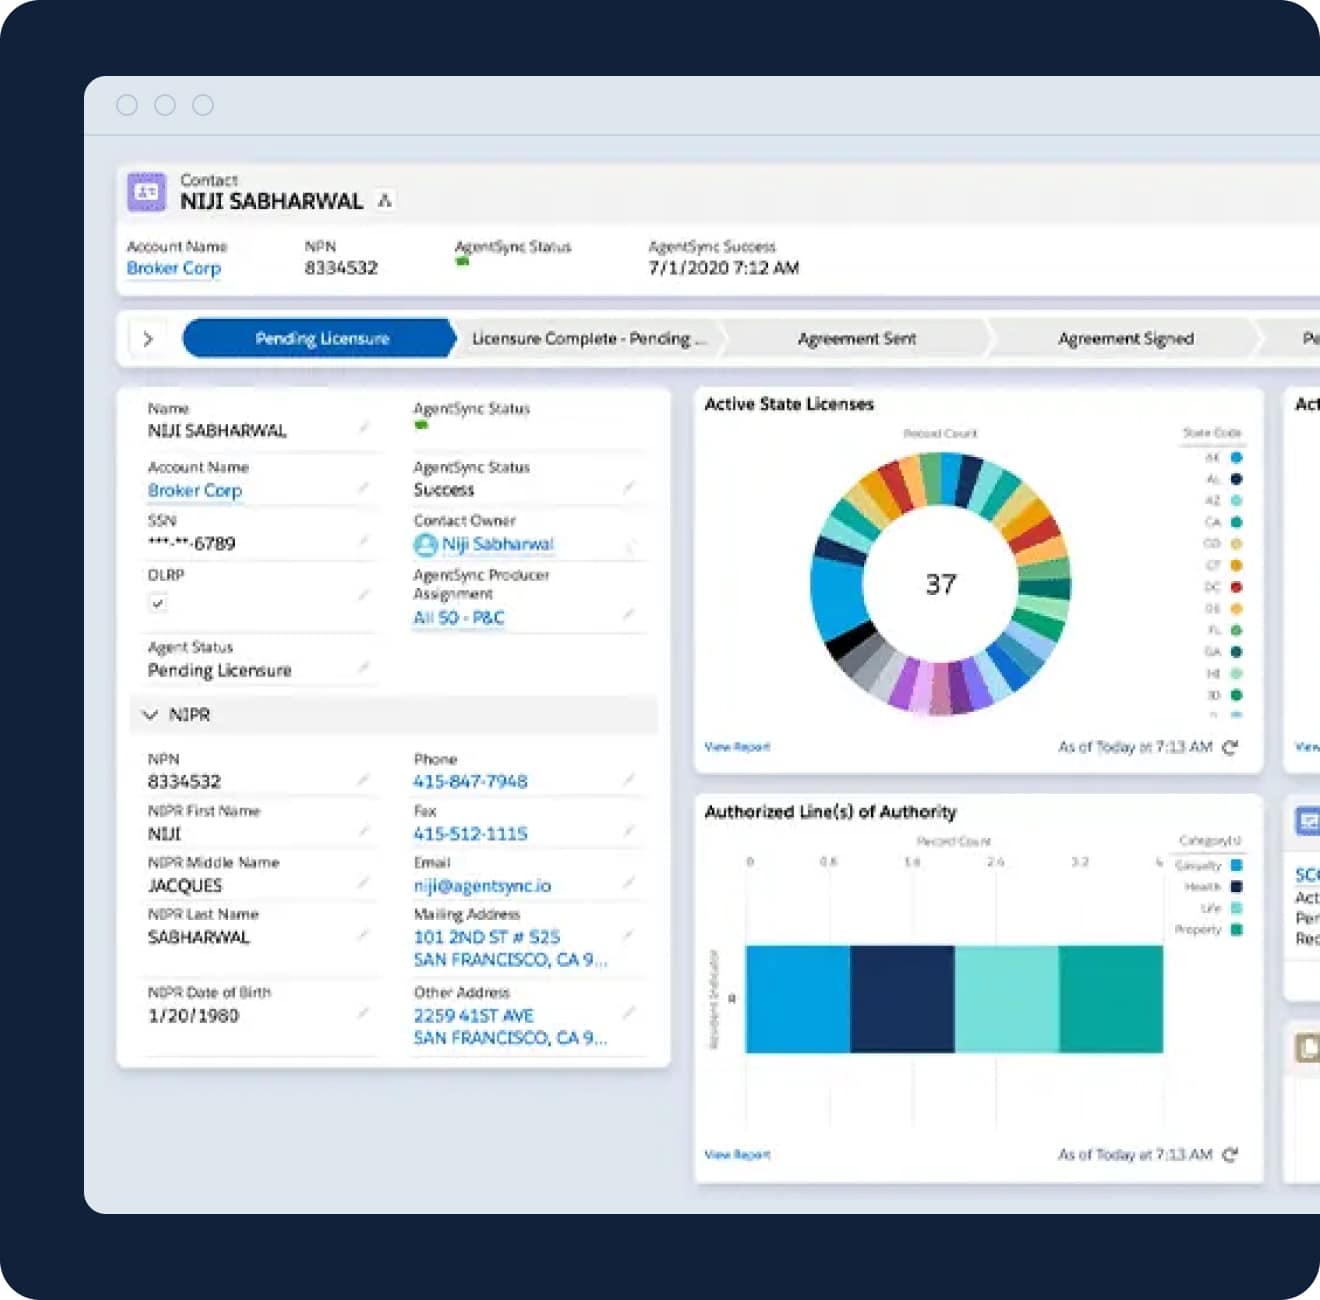
Task: Edit the SSN field with pencil icon
Action: click(364, 541)
